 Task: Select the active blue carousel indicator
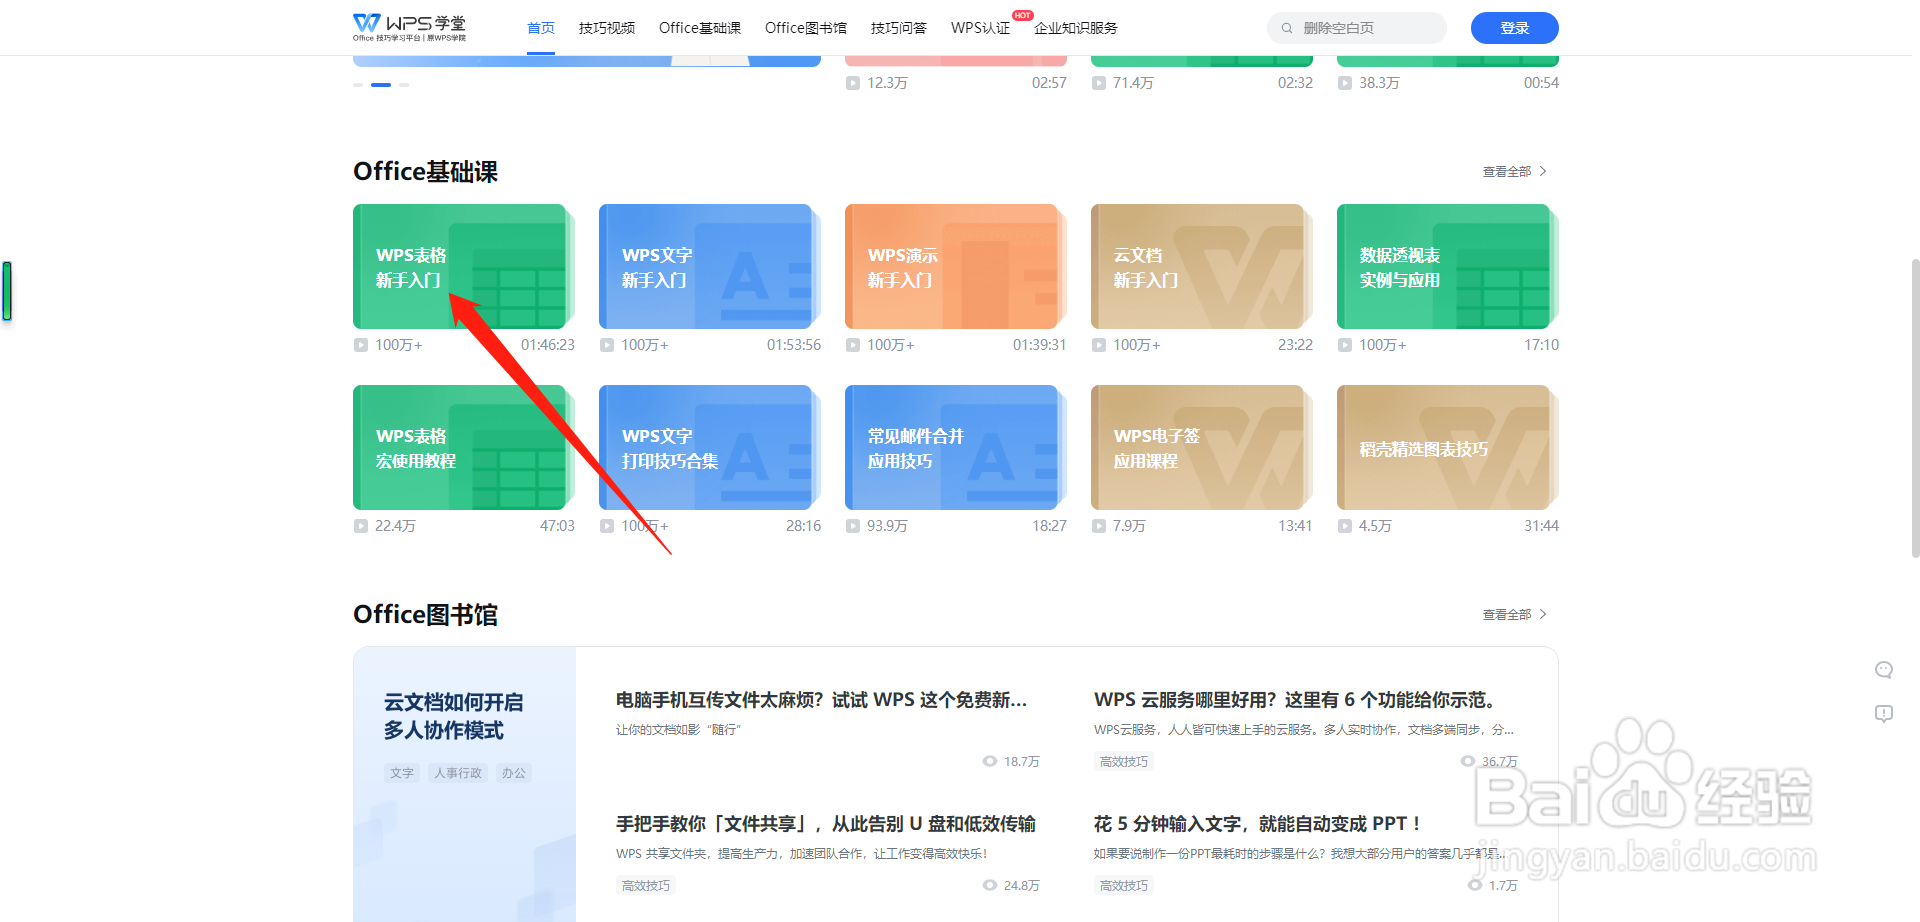(381, 85)
